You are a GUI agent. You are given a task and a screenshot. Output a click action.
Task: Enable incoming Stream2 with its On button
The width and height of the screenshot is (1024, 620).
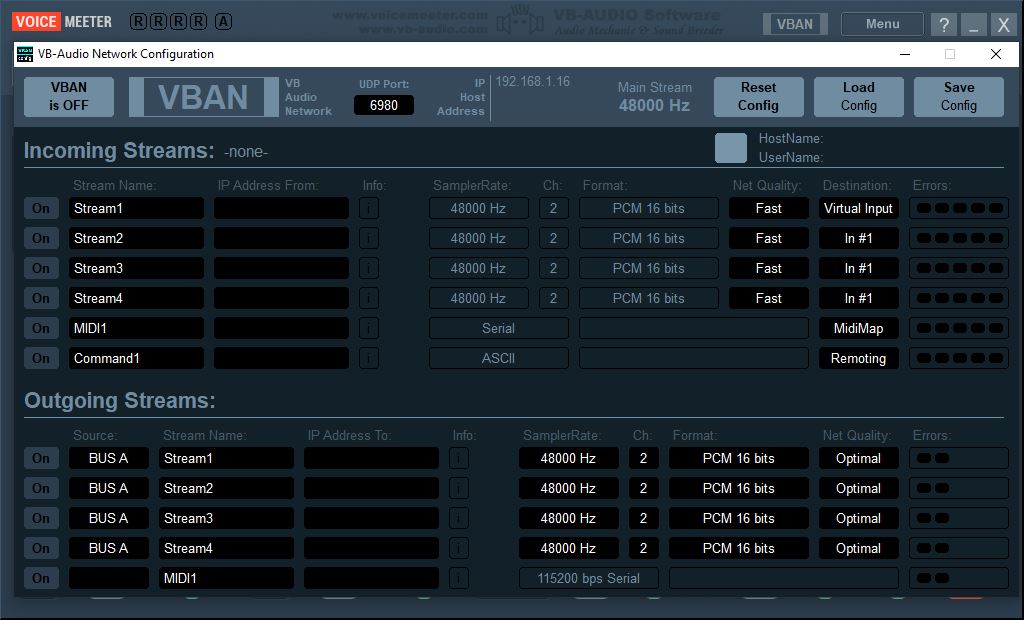[x=41, y=238]
